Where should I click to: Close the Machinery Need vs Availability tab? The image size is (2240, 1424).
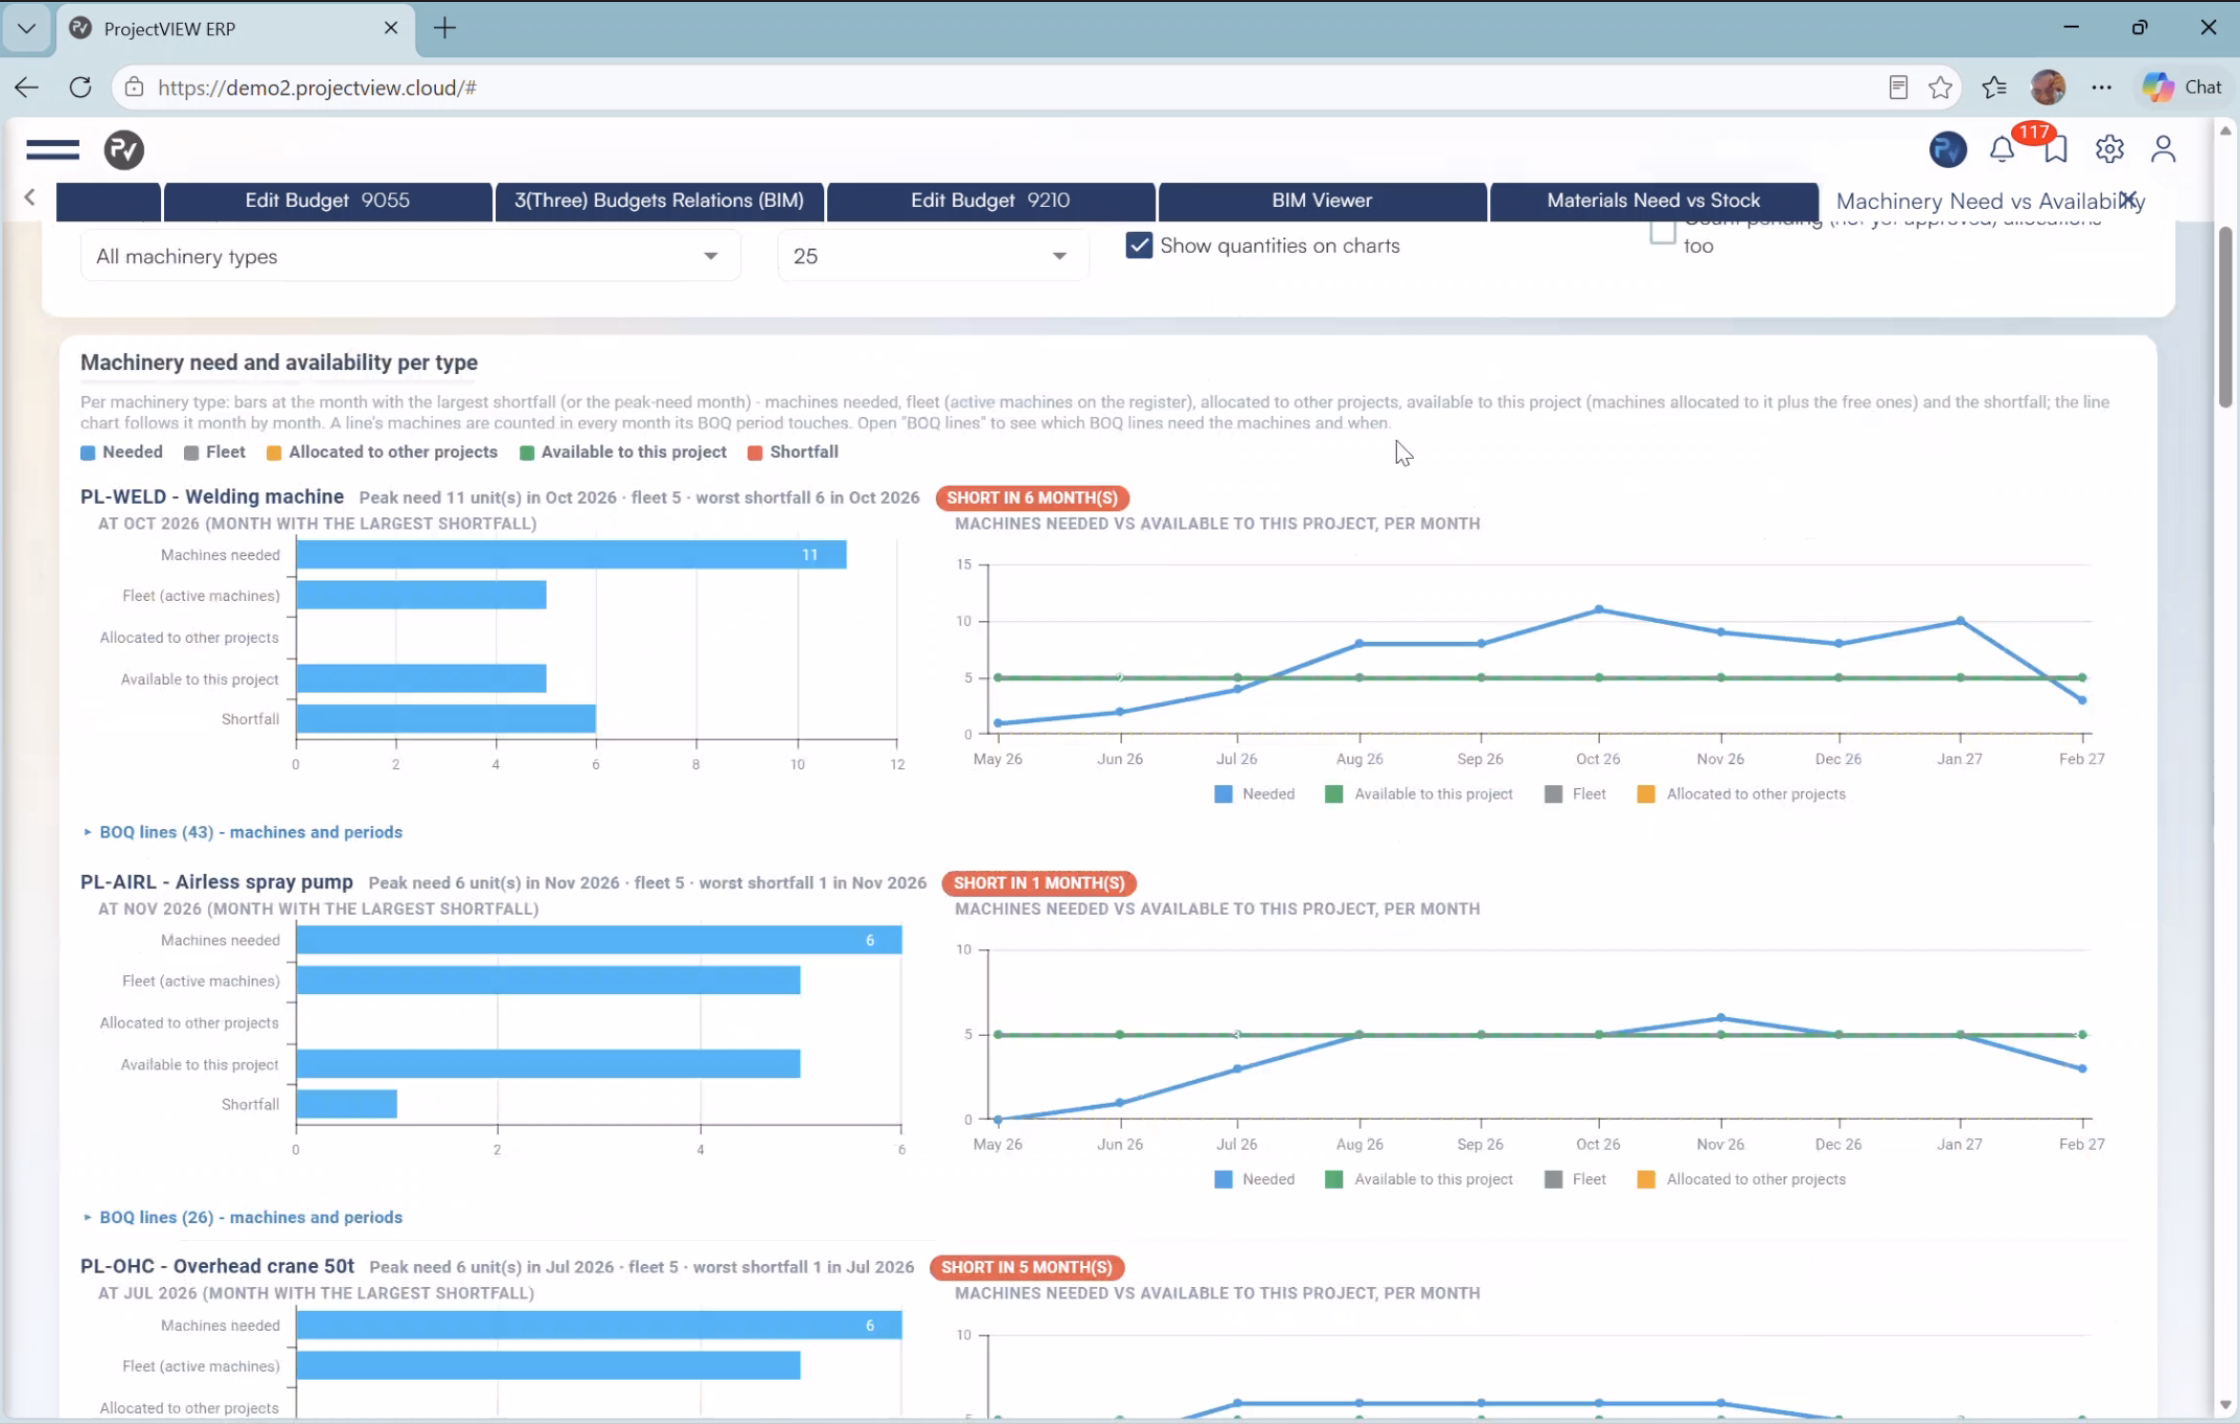(x=2128, y=198)
